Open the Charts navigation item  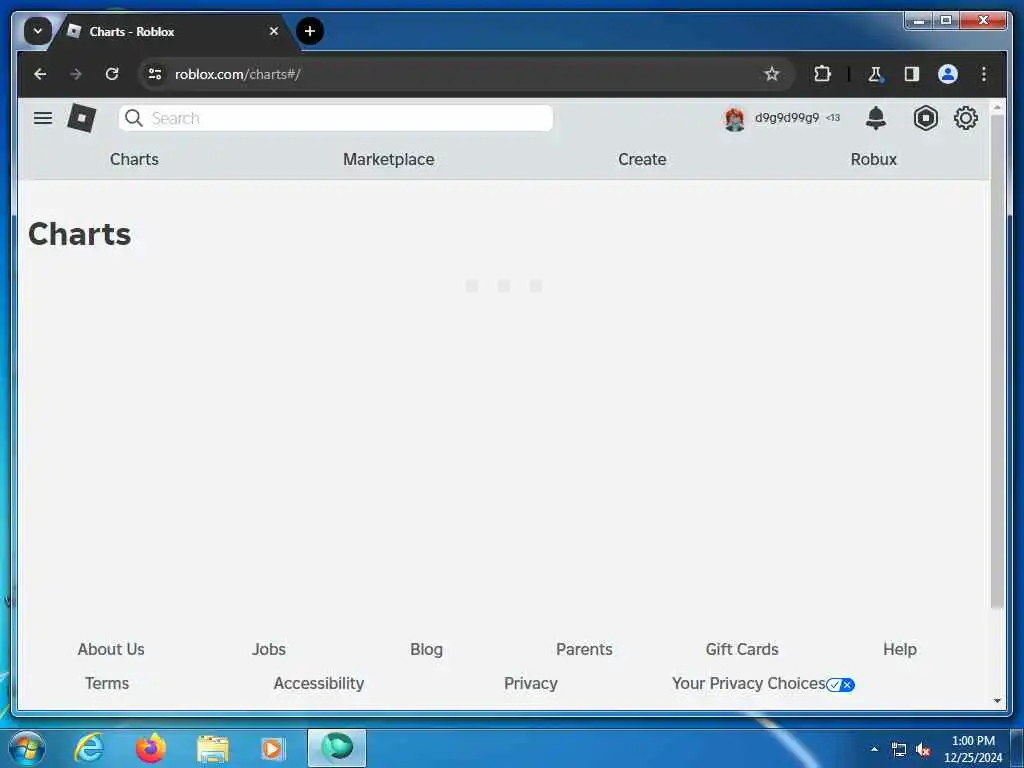(134, 159)
